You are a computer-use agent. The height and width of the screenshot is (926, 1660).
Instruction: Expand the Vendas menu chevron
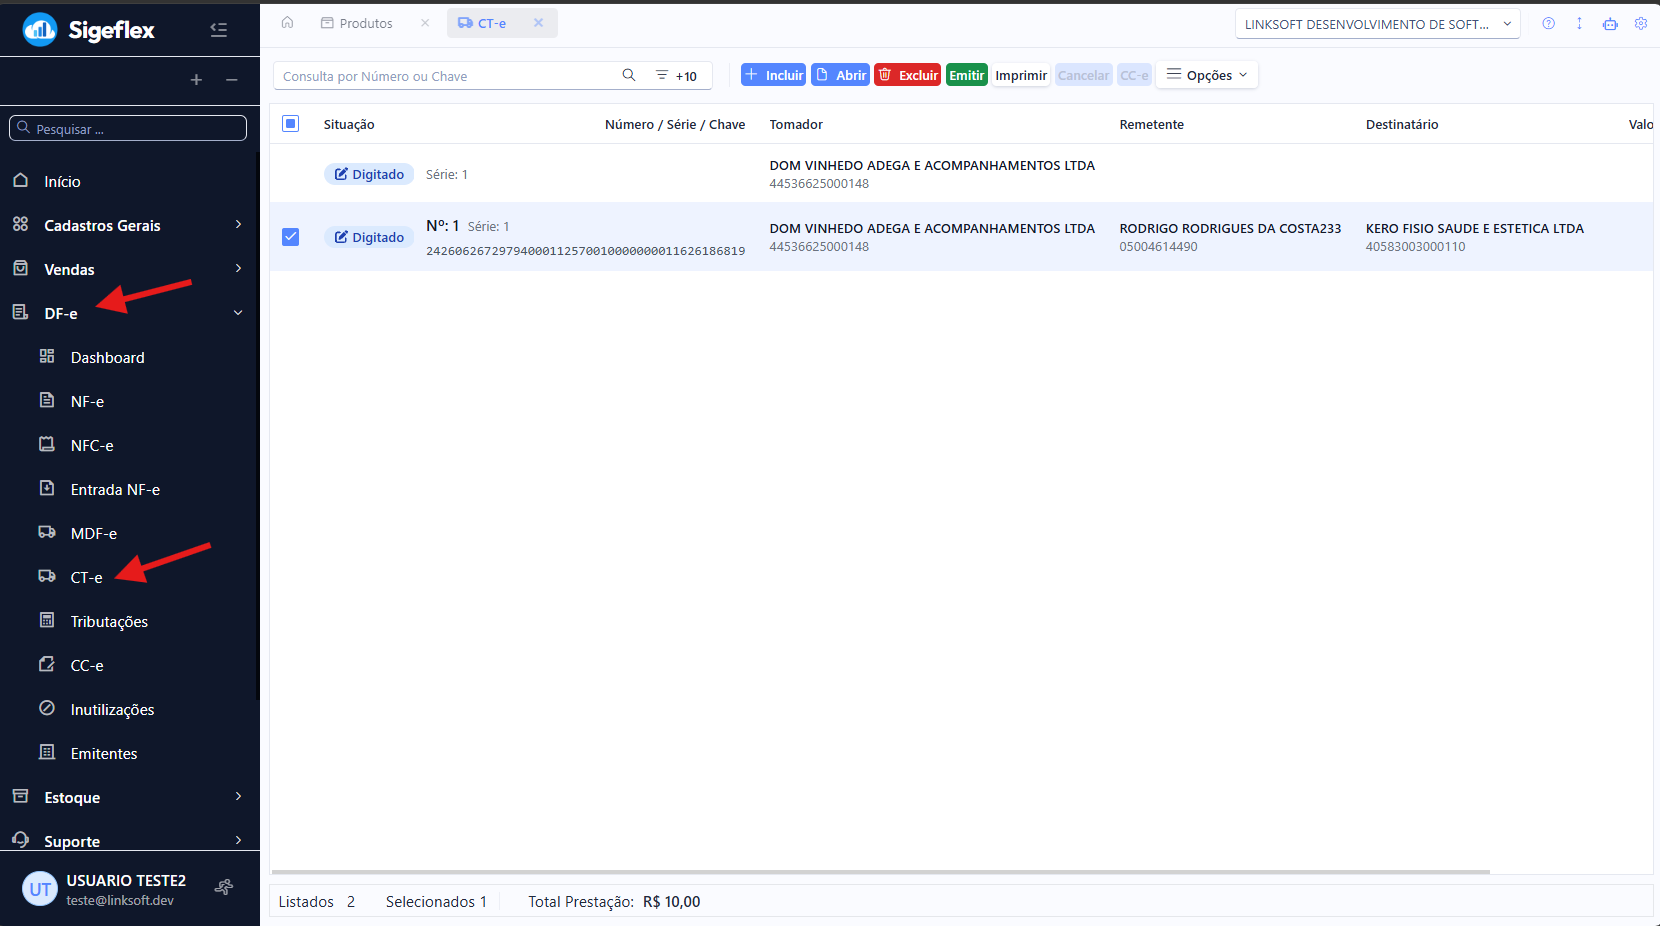pos(238,269)
